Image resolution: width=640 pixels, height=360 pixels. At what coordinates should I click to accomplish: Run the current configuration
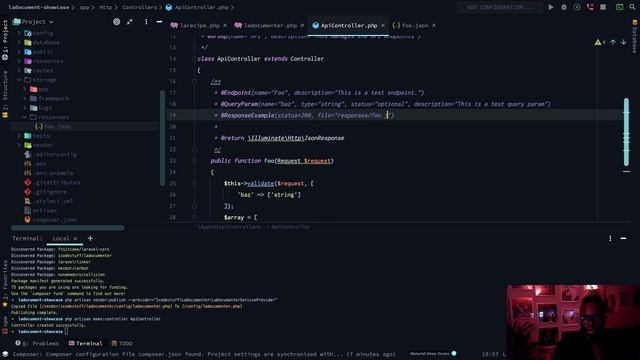coord(551,7)
